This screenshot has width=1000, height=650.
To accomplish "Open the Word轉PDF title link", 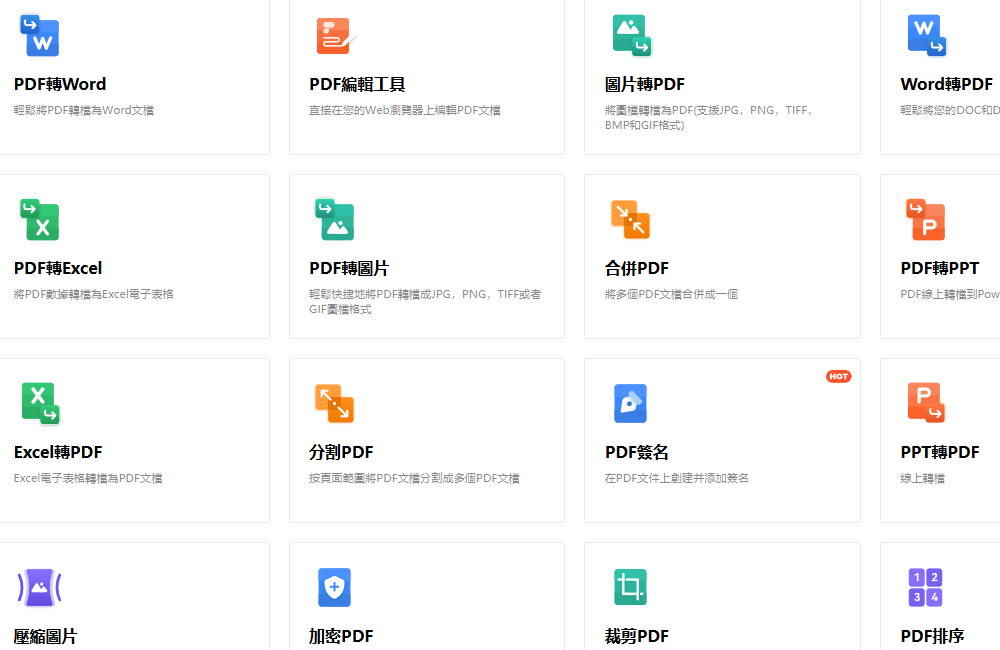I will point(946,84).
